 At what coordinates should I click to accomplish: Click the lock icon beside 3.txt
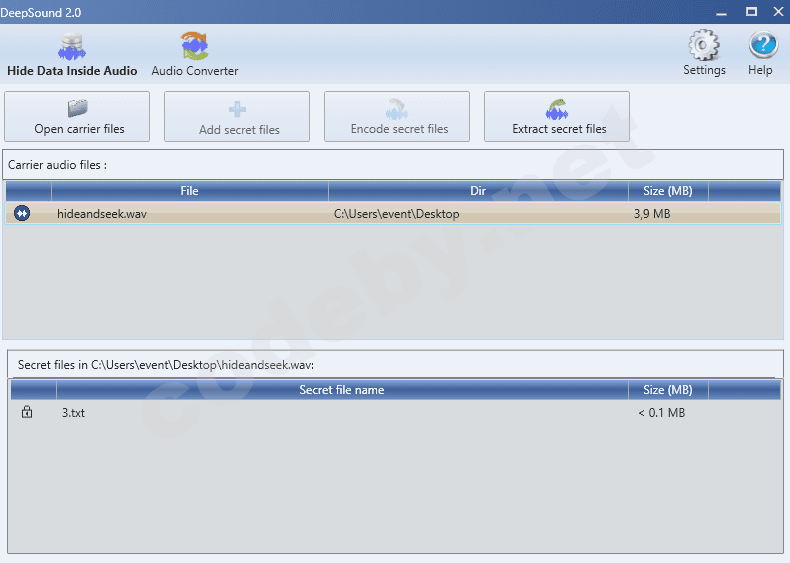pyautogui.click(x=27, y=412)
